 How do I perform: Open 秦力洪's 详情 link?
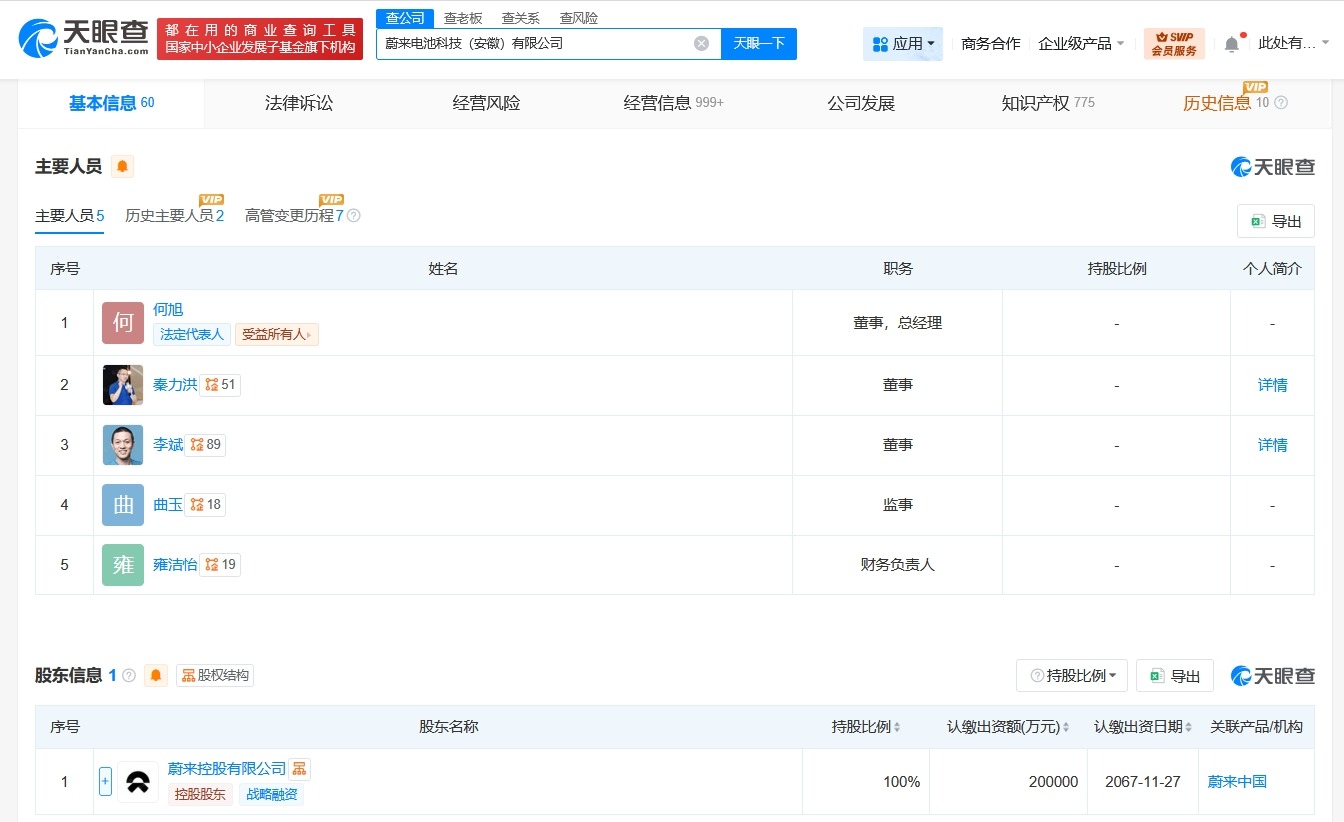click(1271, 384)
